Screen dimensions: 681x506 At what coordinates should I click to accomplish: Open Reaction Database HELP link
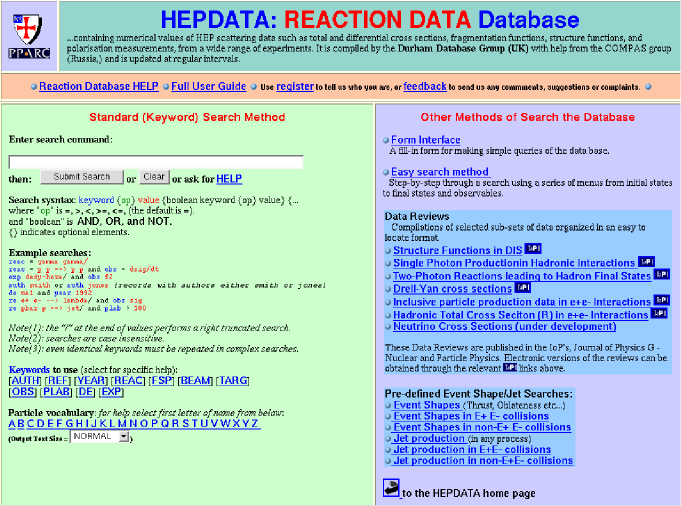pos(99,86)
